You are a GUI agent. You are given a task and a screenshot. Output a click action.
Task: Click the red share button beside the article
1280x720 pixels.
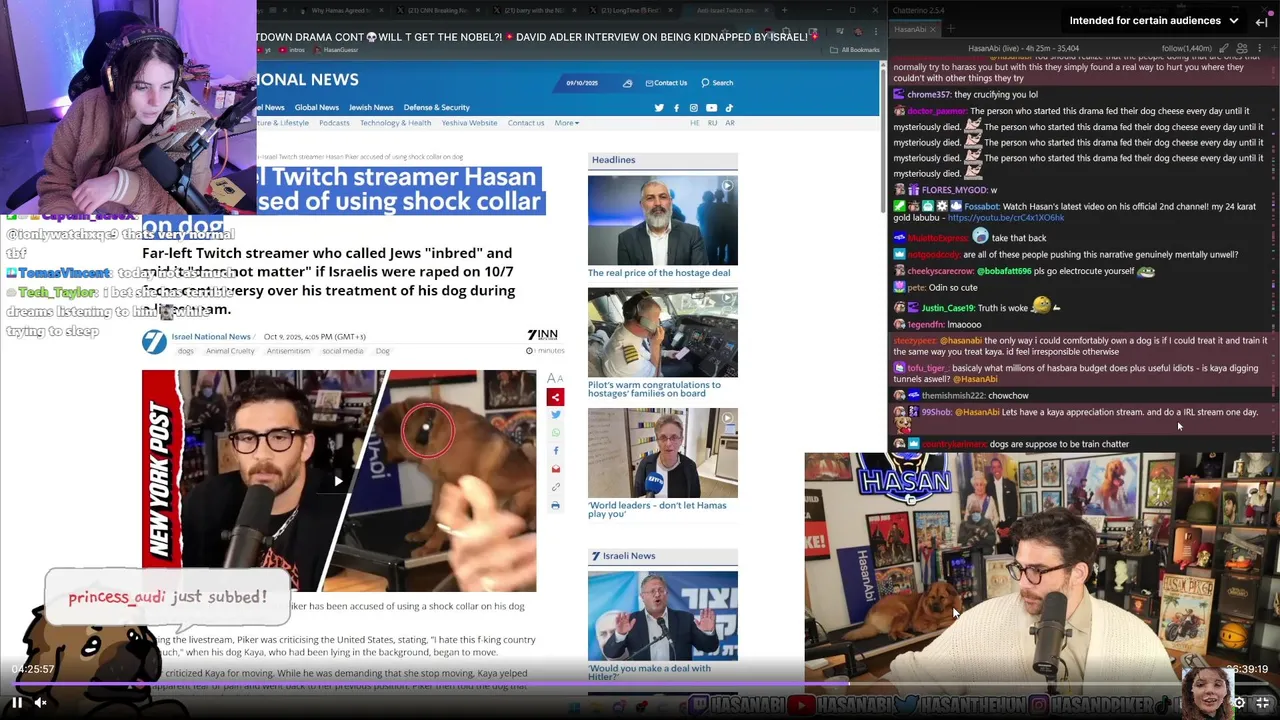555,397
